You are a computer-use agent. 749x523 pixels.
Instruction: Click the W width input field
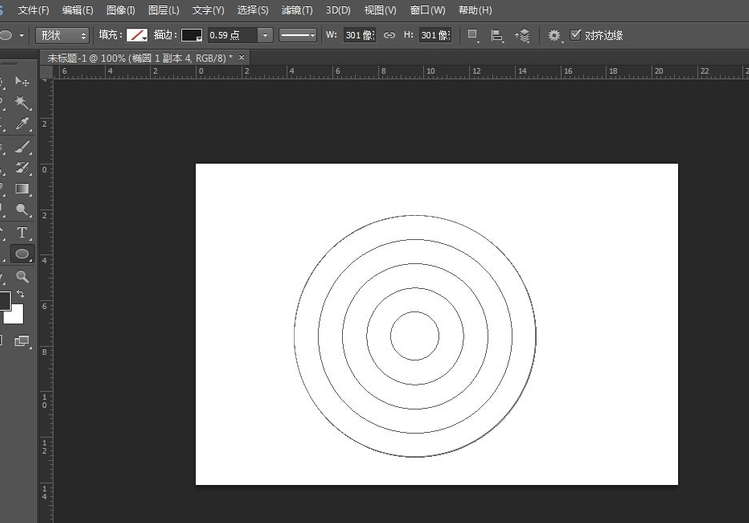(x=358, y=35)
